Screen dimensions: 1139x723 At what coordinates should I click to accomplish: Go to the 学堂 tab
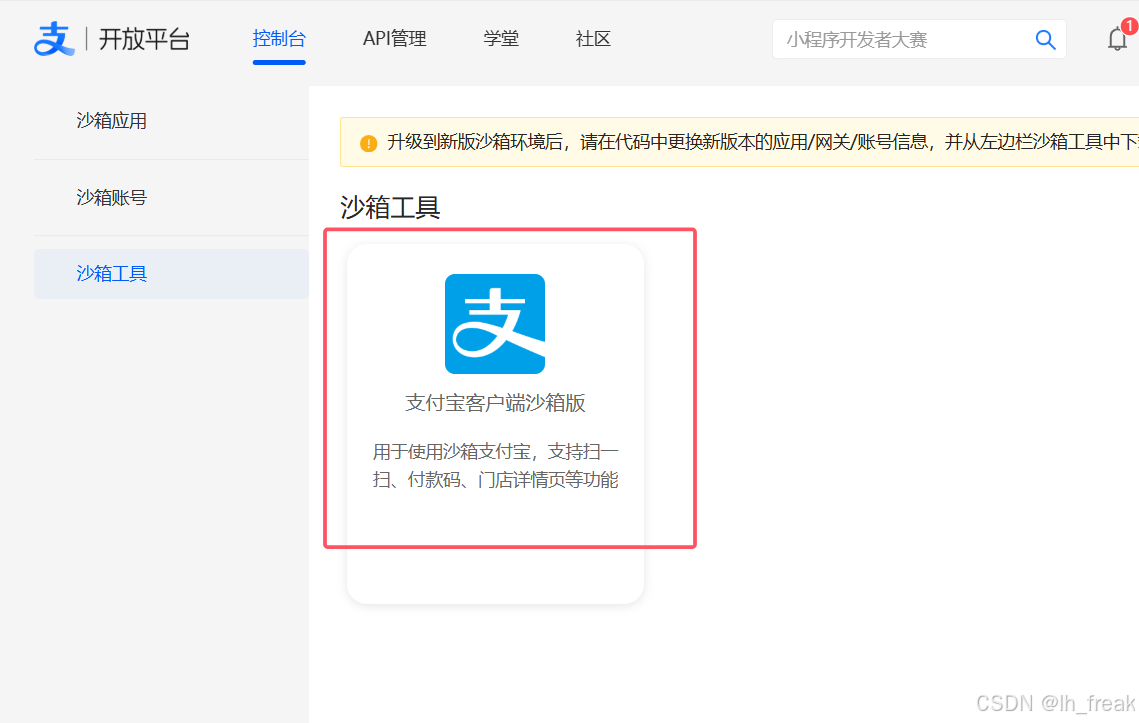tap(501, 39)
